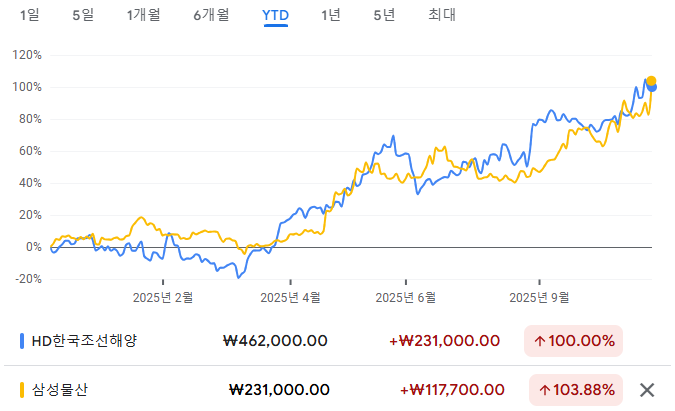
Task: Click the ↑100.00% change badge
Action: (573, 341)
